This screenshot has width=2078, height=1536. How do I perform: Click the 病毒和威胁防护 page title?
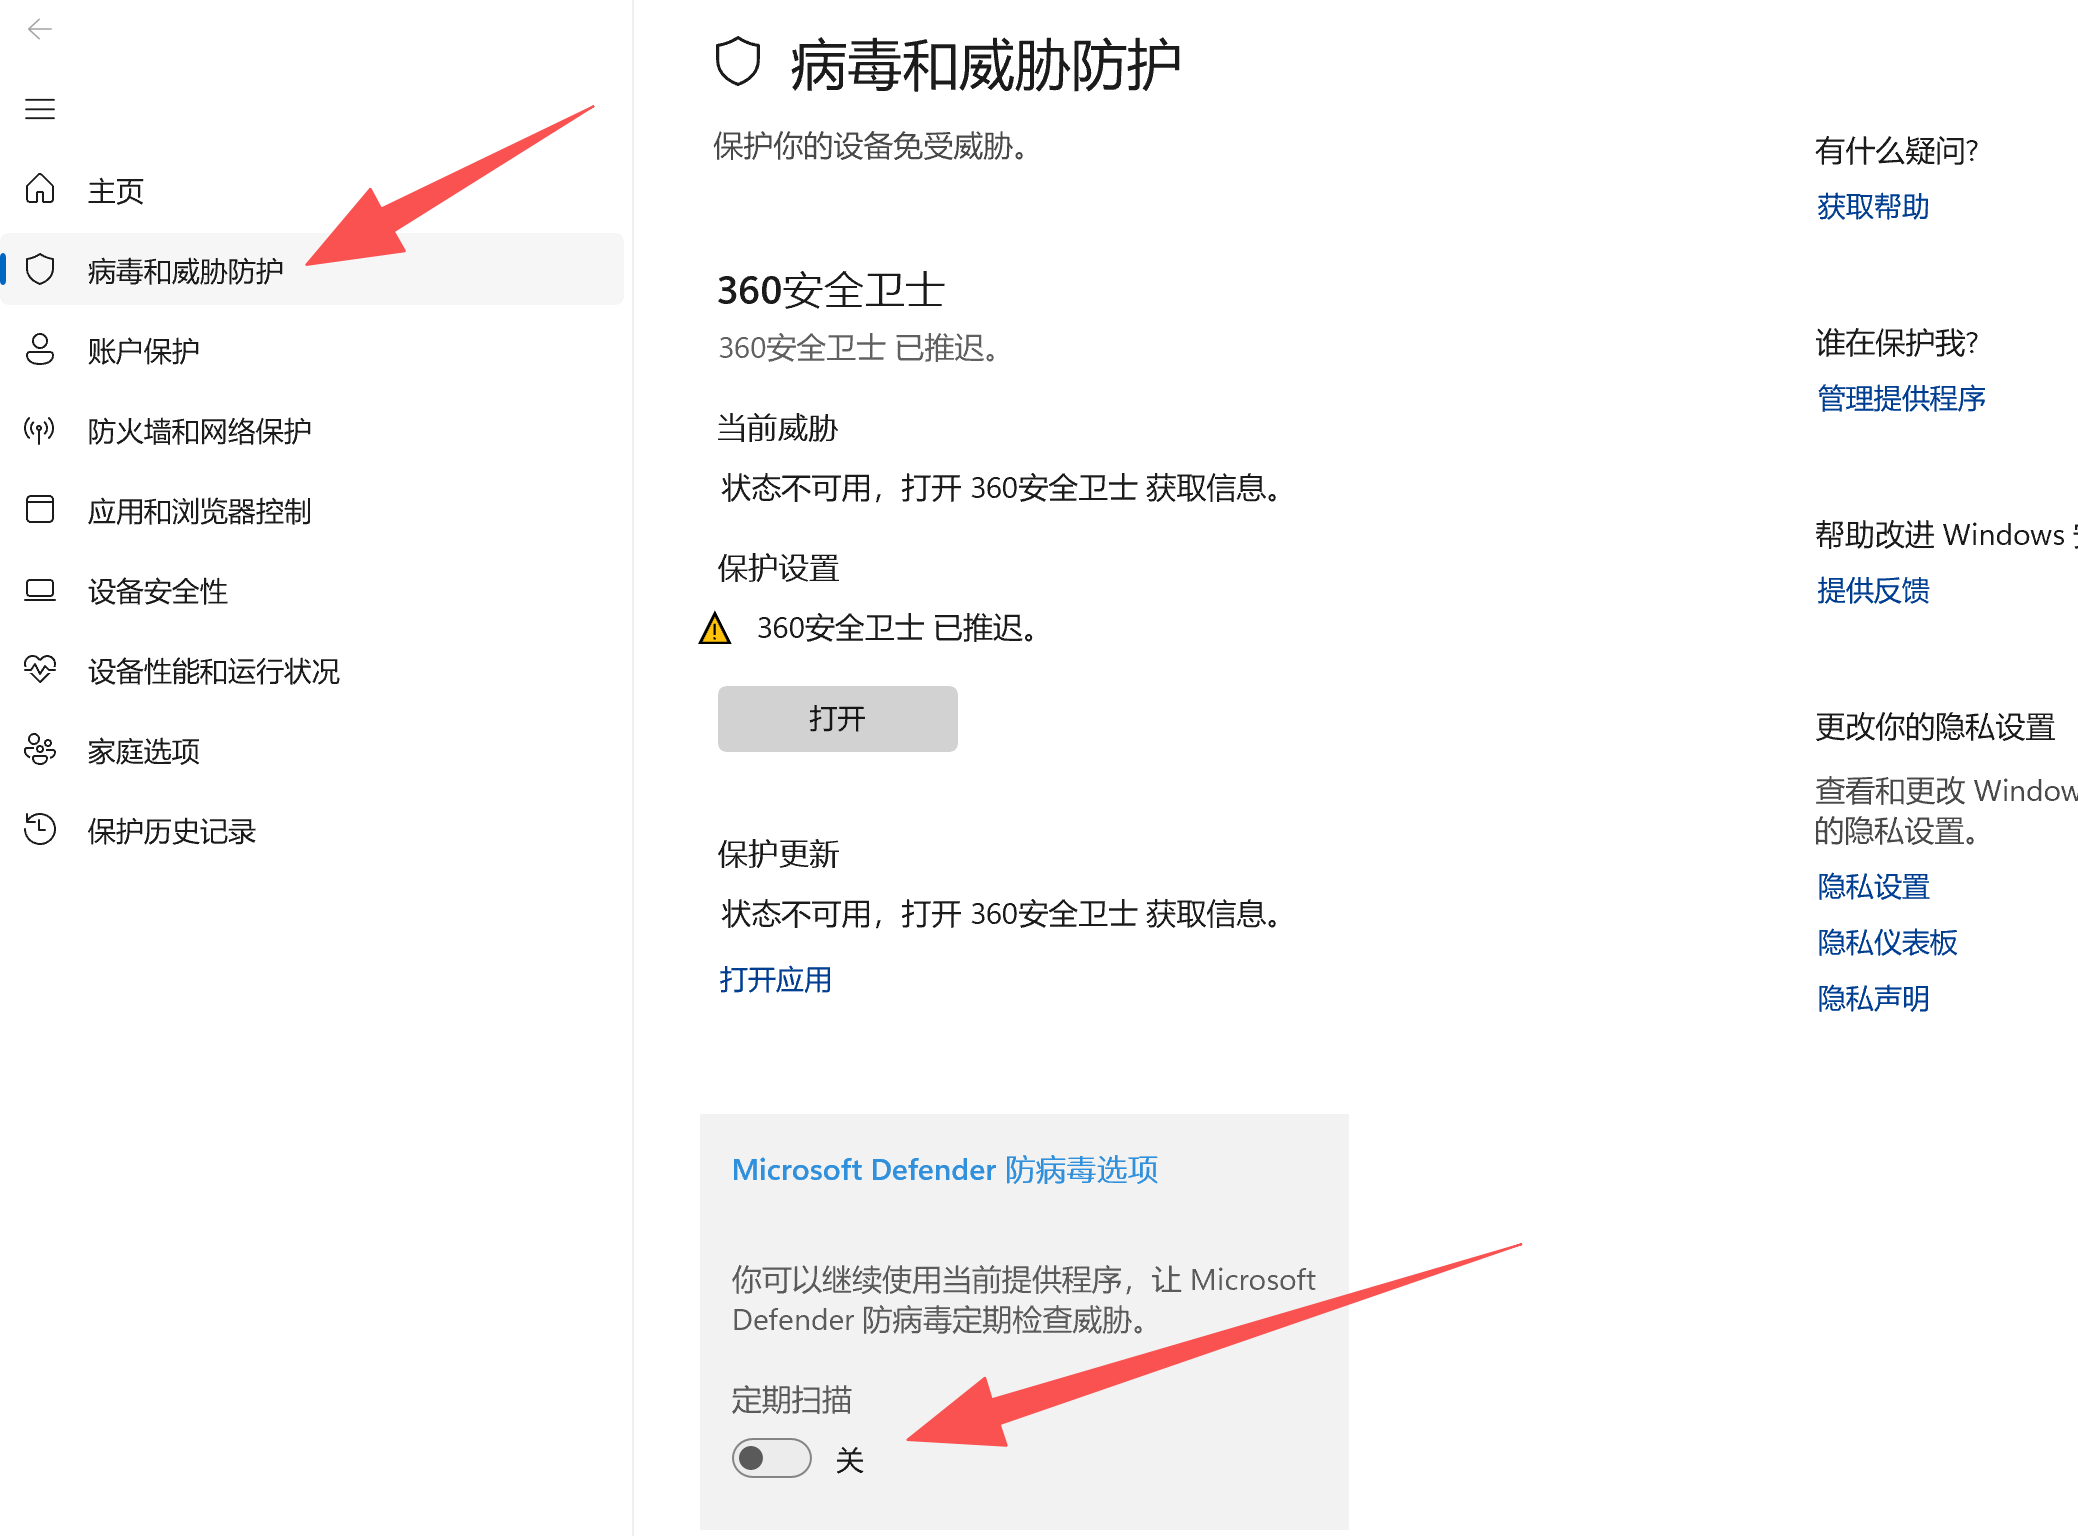[985, 64]
